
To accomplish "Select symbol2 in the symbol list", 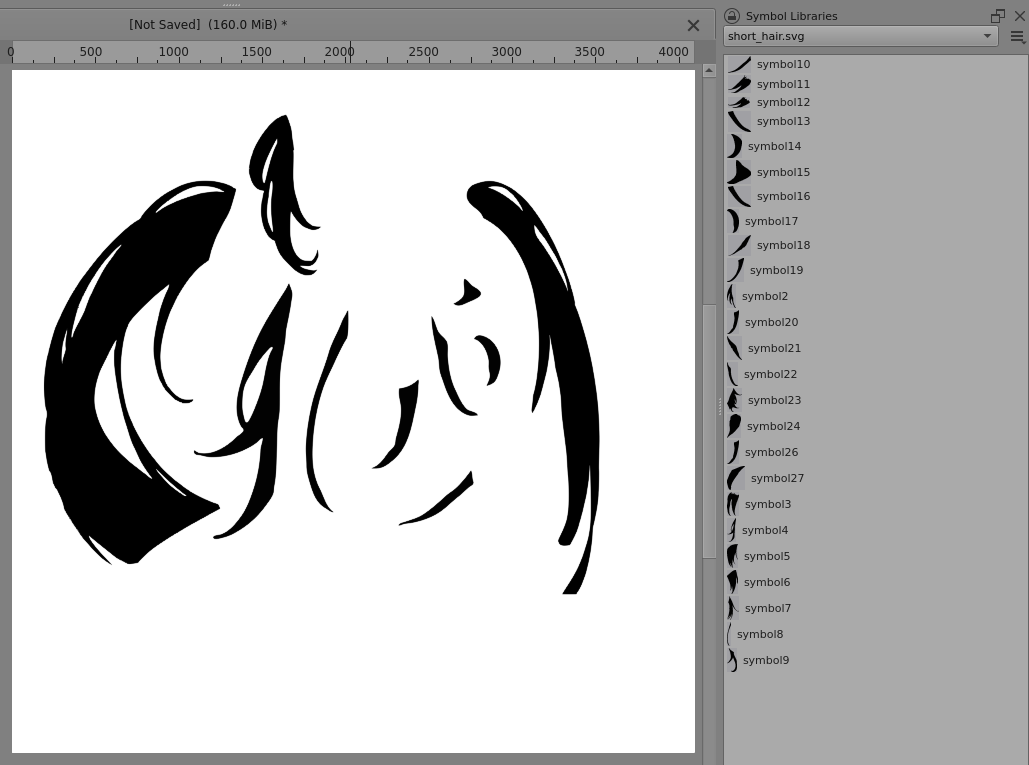I will pos(764,296).
